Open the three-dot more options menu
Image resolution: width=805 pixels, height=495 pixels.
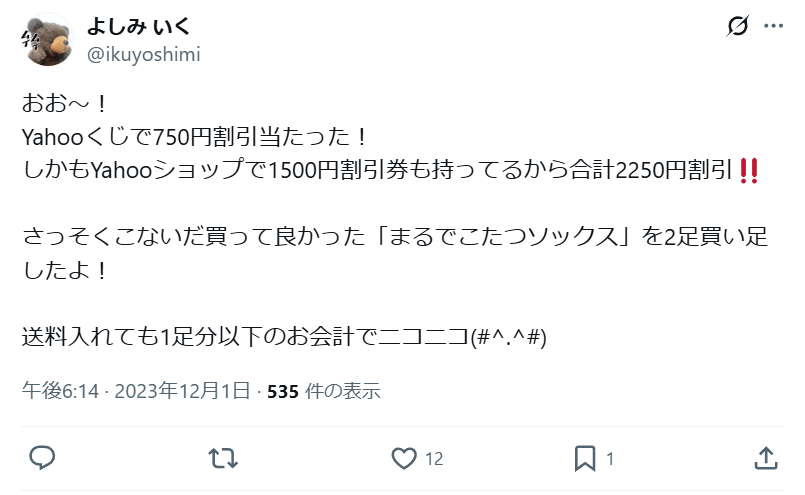tap(774, 26)
